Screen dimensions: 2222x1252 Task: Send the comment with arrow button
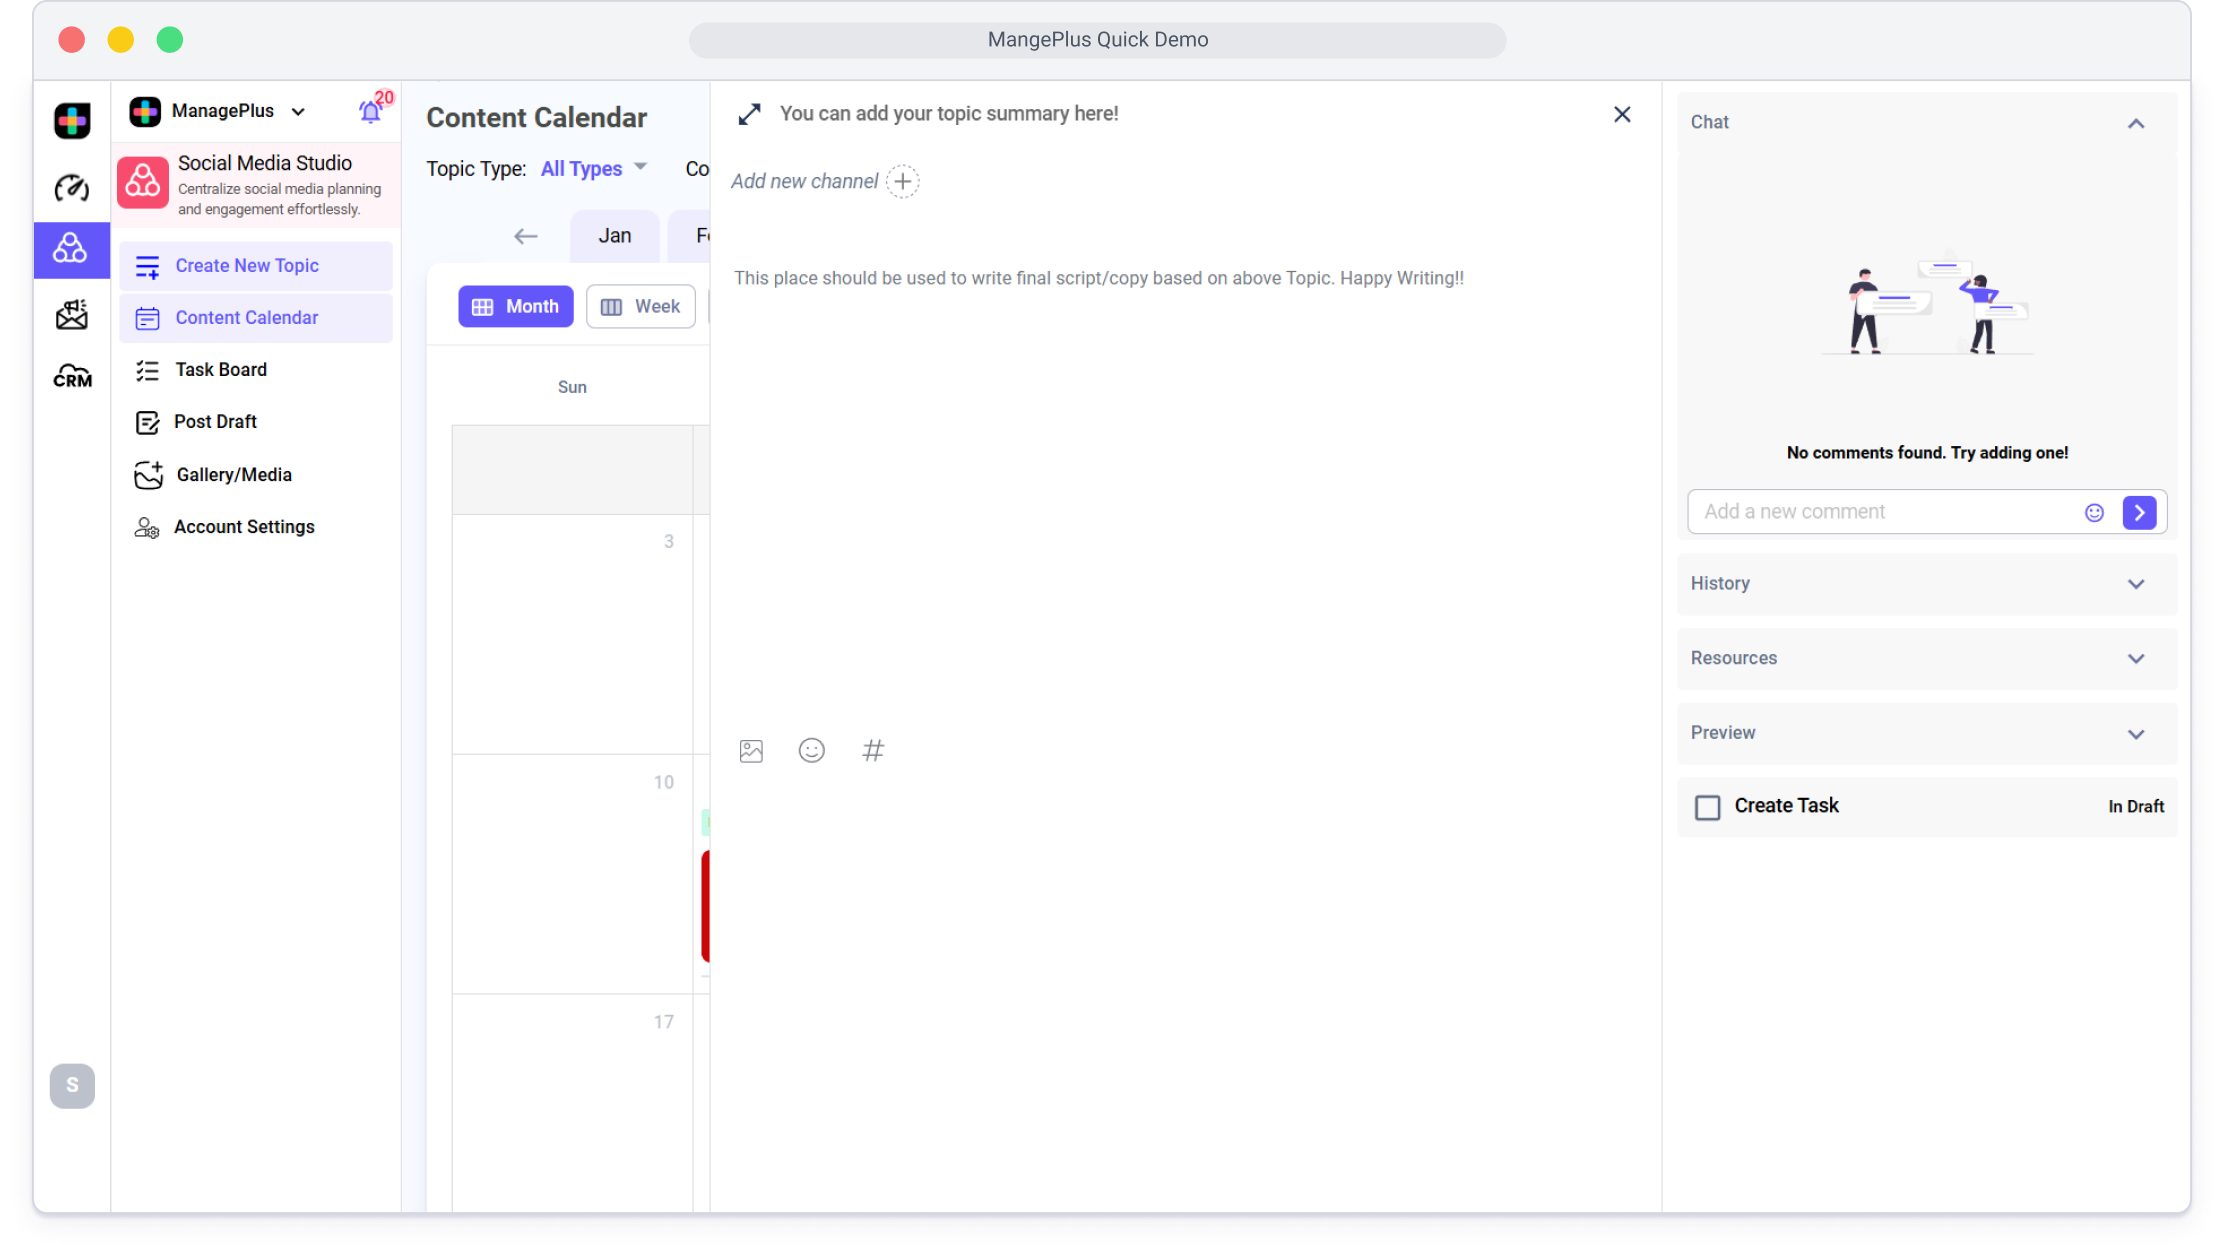click(2139, 513)
